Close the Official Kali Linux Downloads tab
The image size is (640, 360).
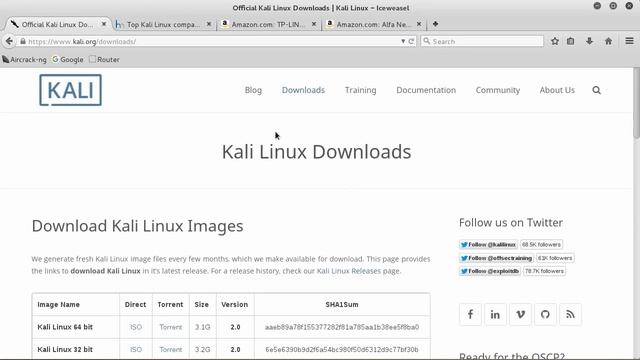click(104, 24)
